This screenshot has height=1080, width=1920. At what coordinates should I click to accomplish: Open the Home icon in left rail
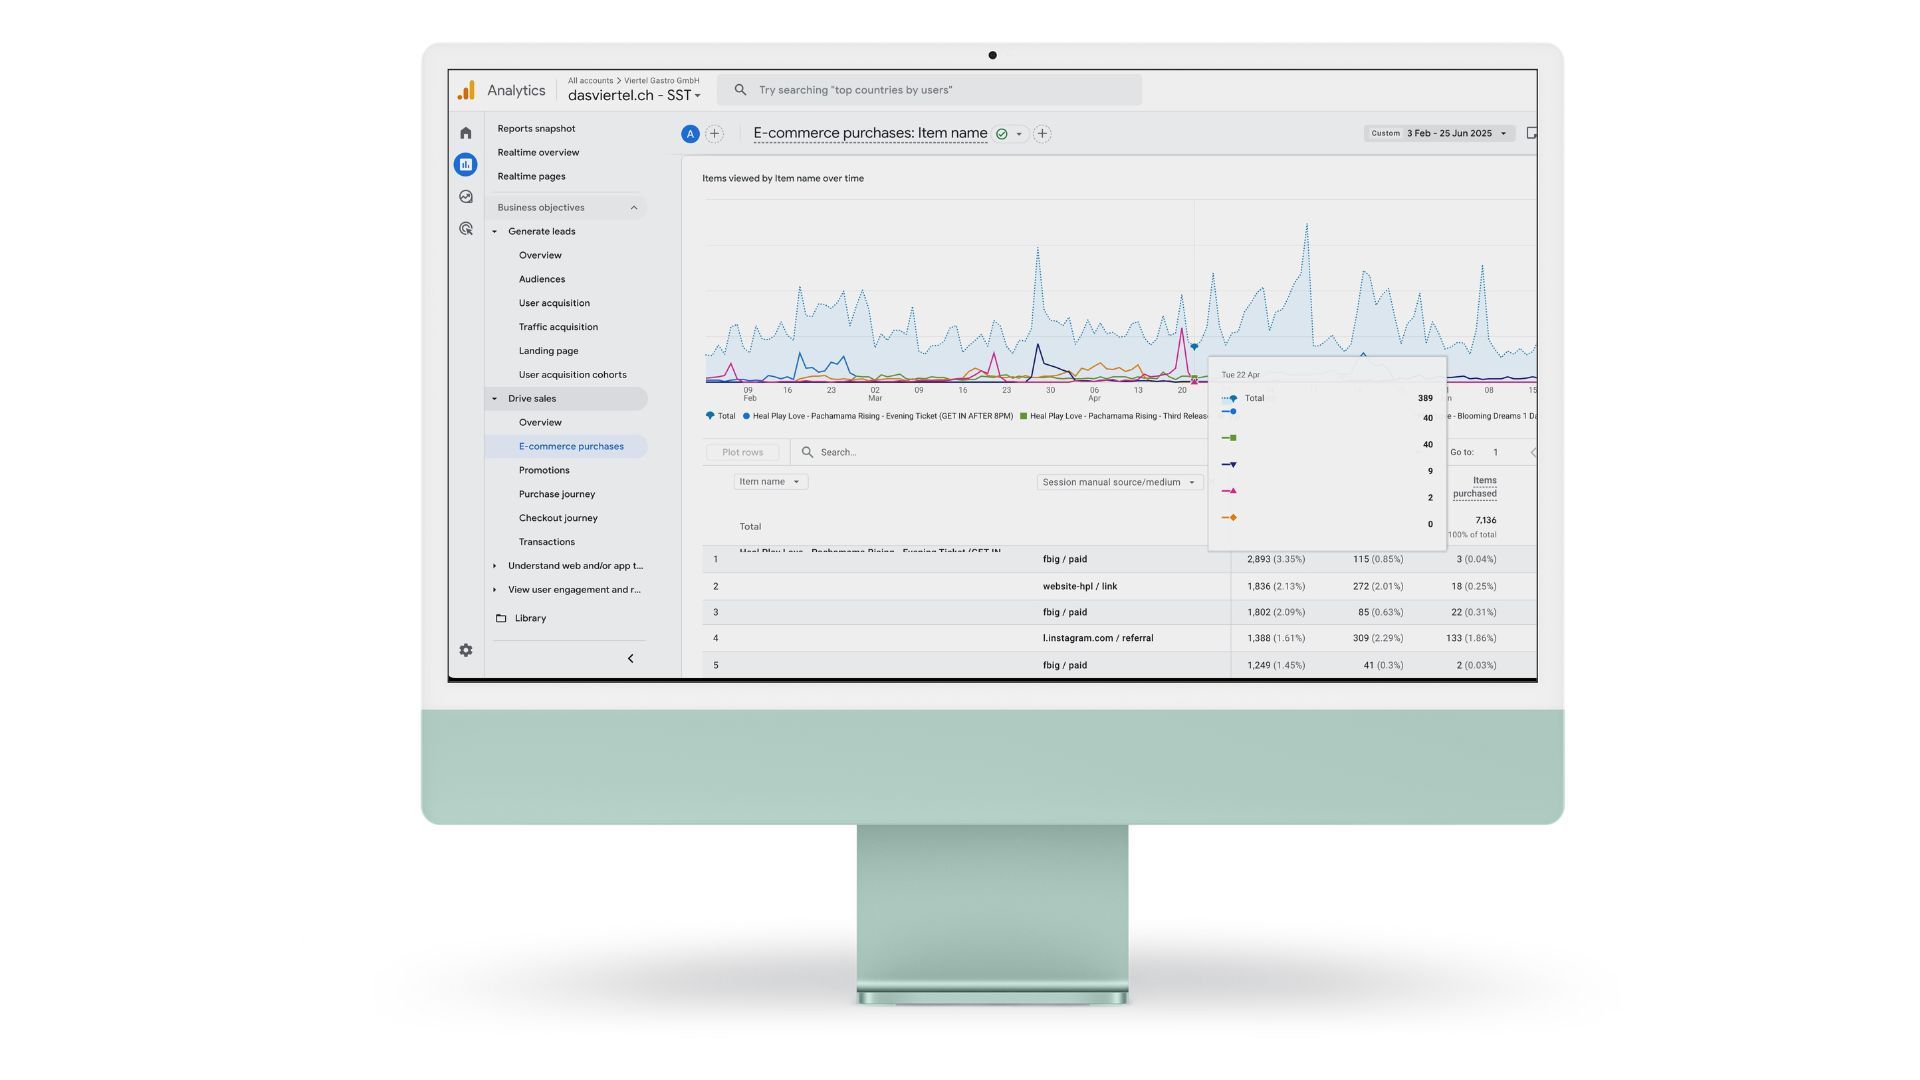(x=465, y=133)
